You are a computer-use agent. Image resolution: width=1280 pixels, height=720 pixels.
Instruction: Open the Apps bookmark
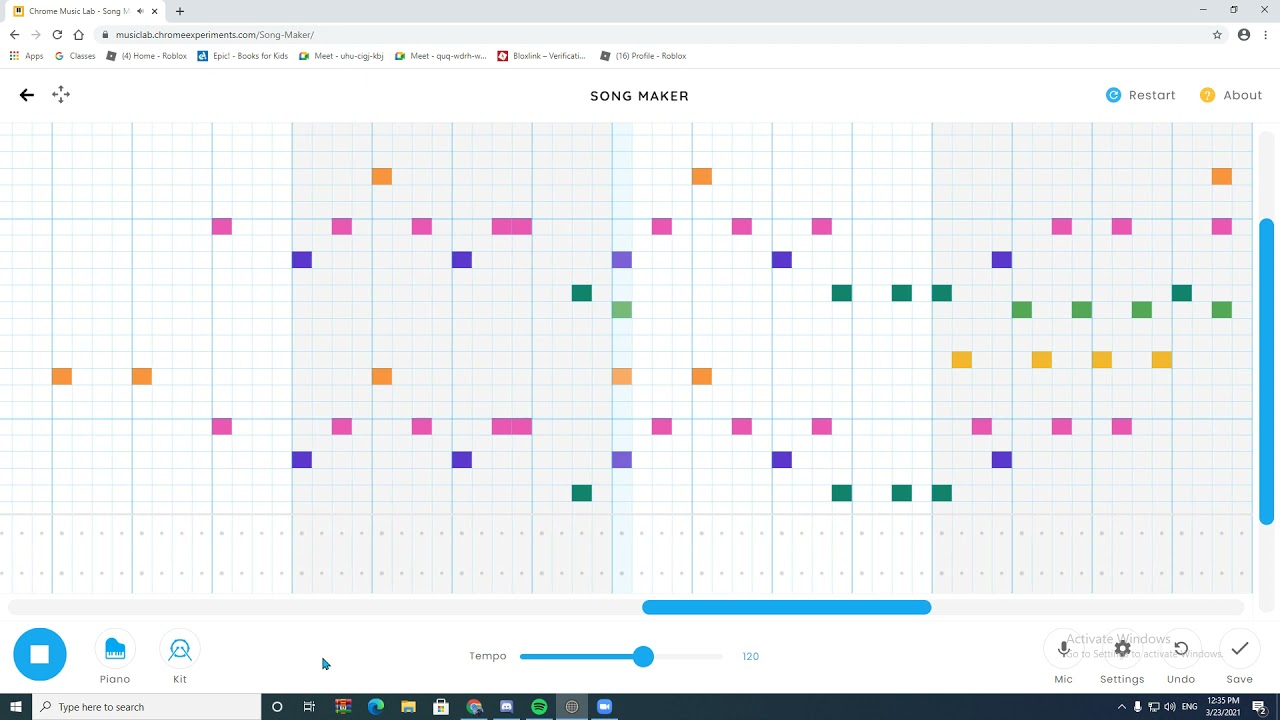click(27, 56)
